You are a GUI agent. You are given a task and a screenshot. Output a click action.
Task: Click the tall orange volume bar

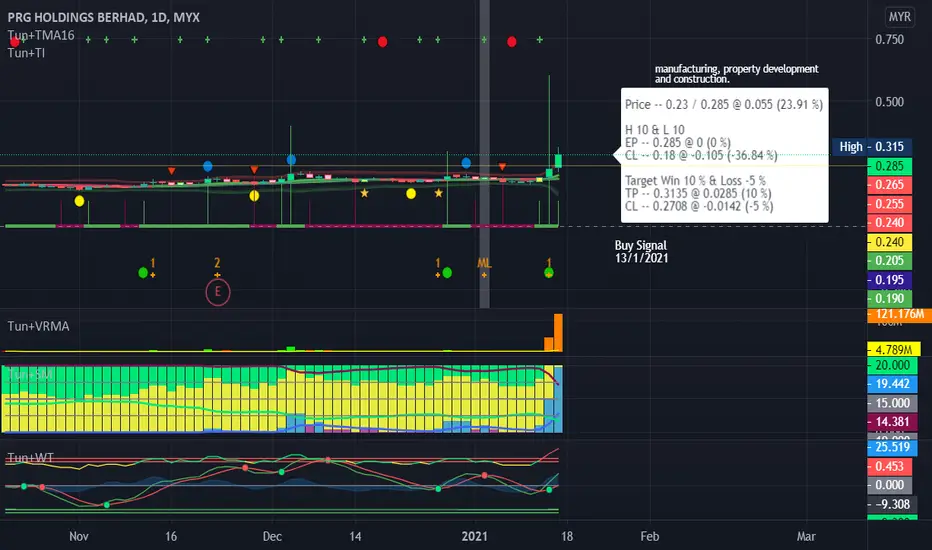pos(558,332)
